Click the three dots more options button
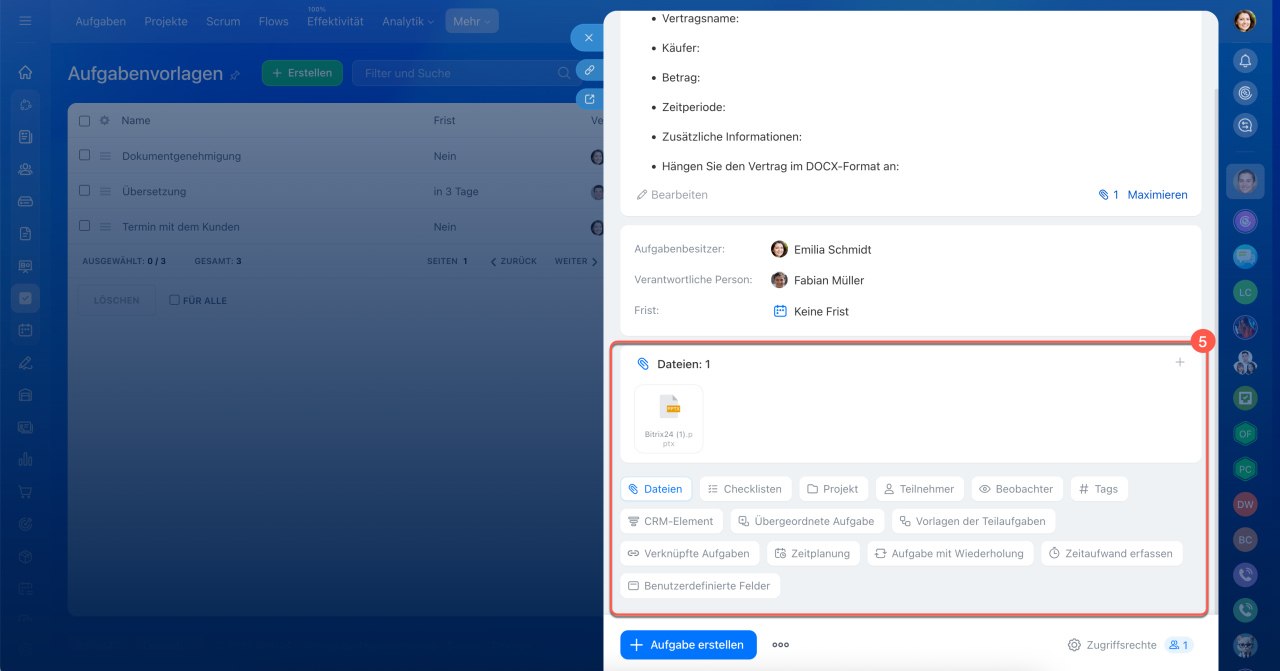 click(x=781, y=645)
